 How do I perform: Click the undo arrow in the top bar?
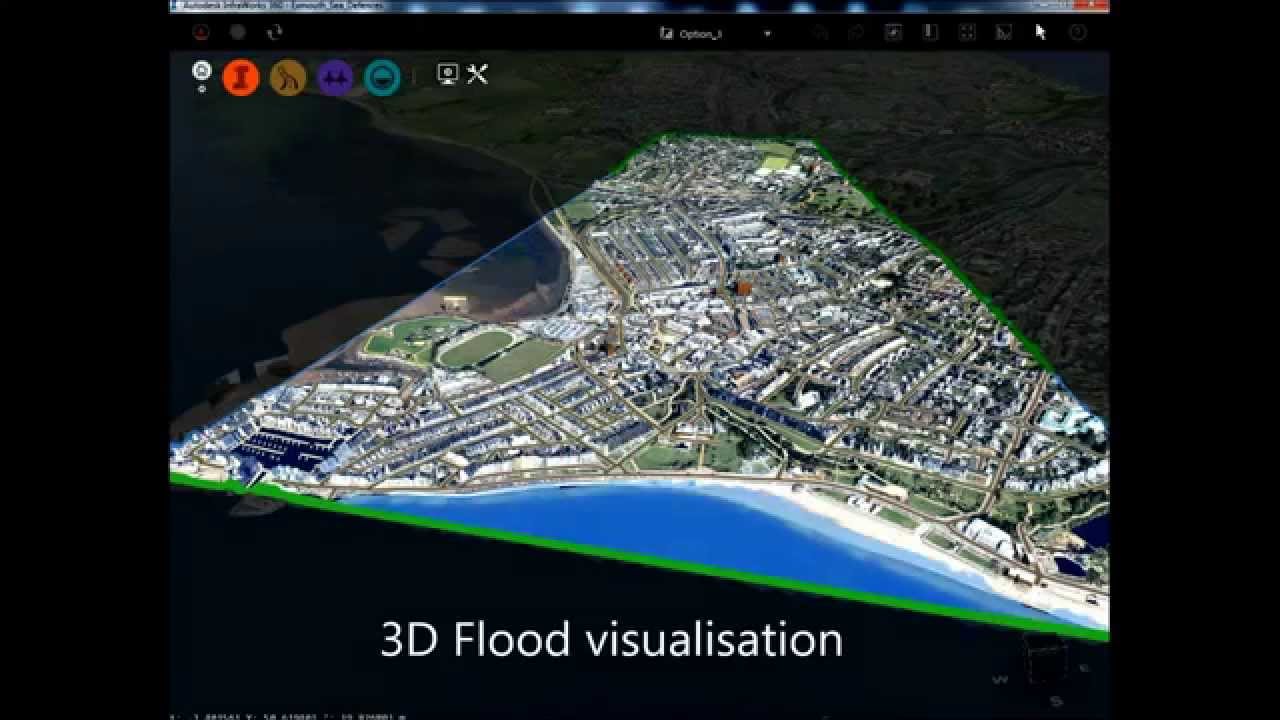point(821,33)
